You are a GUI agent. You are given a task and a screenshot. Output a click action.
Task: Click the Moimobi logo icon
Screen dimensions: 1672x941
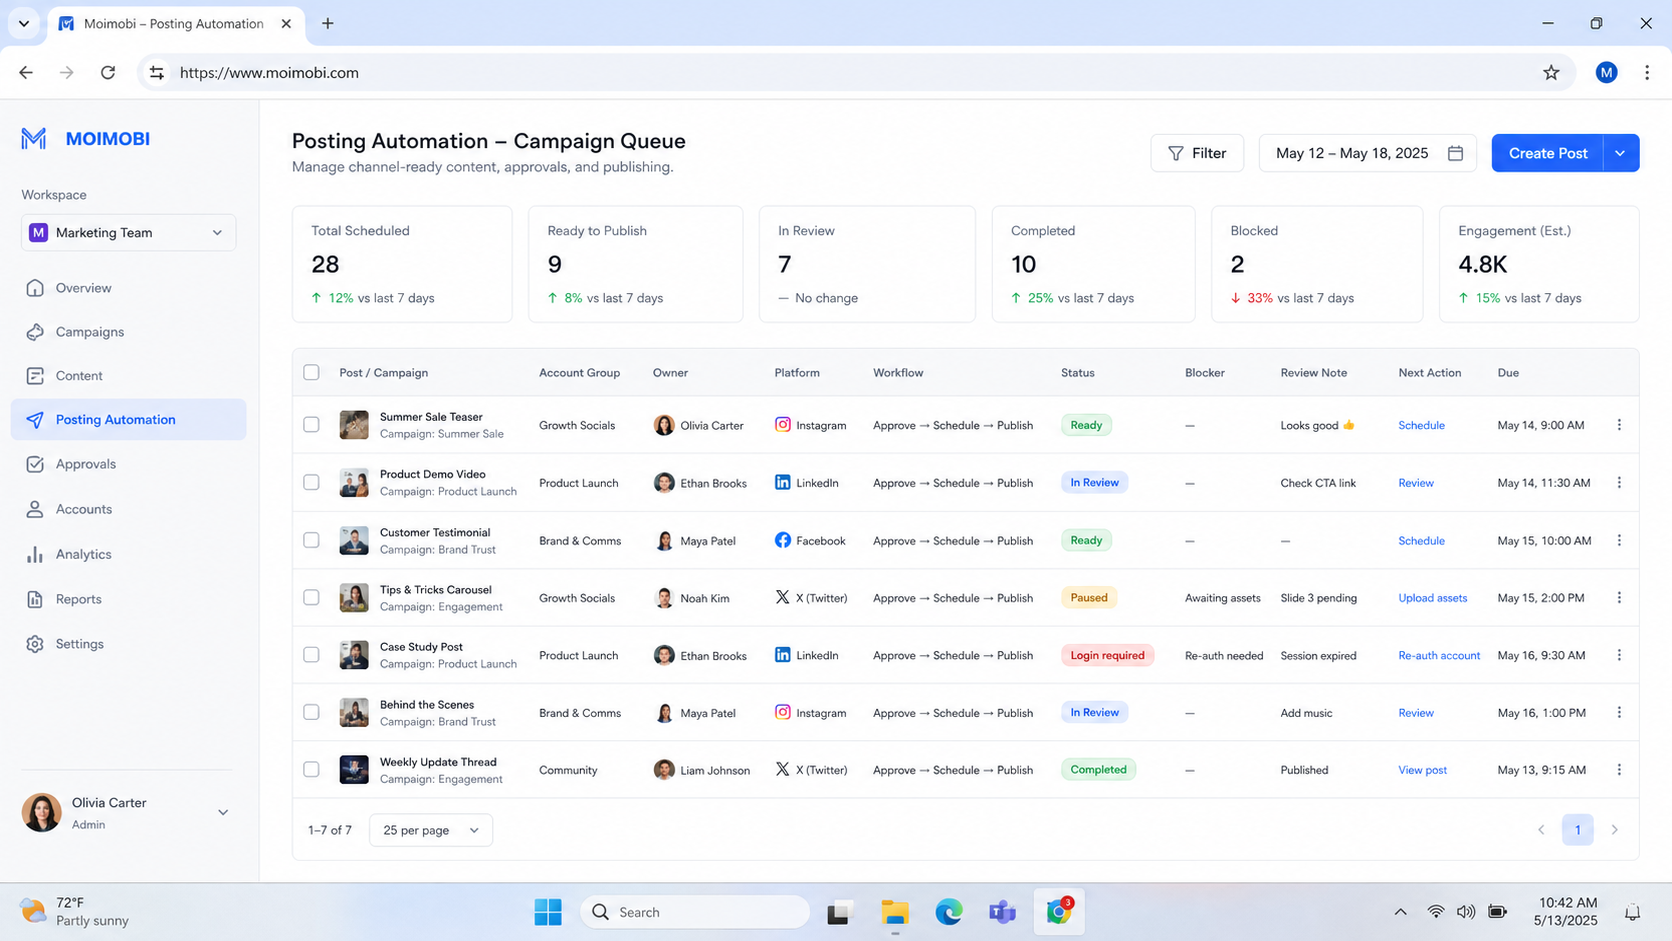[x=34, y=139]
